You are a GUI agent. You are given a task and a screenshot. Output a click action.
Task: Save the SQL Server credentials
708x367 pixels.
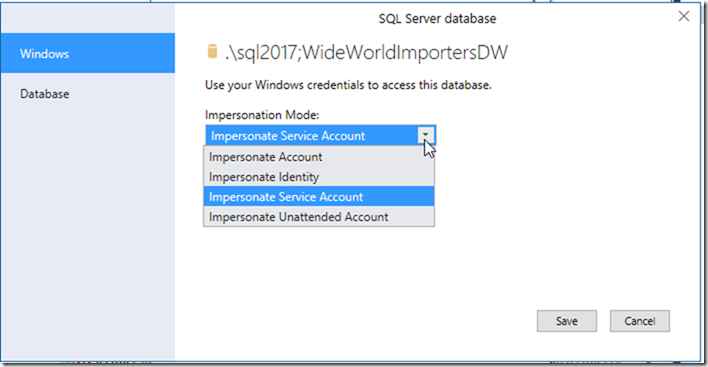pyautogui.click(x=567, y=321)
